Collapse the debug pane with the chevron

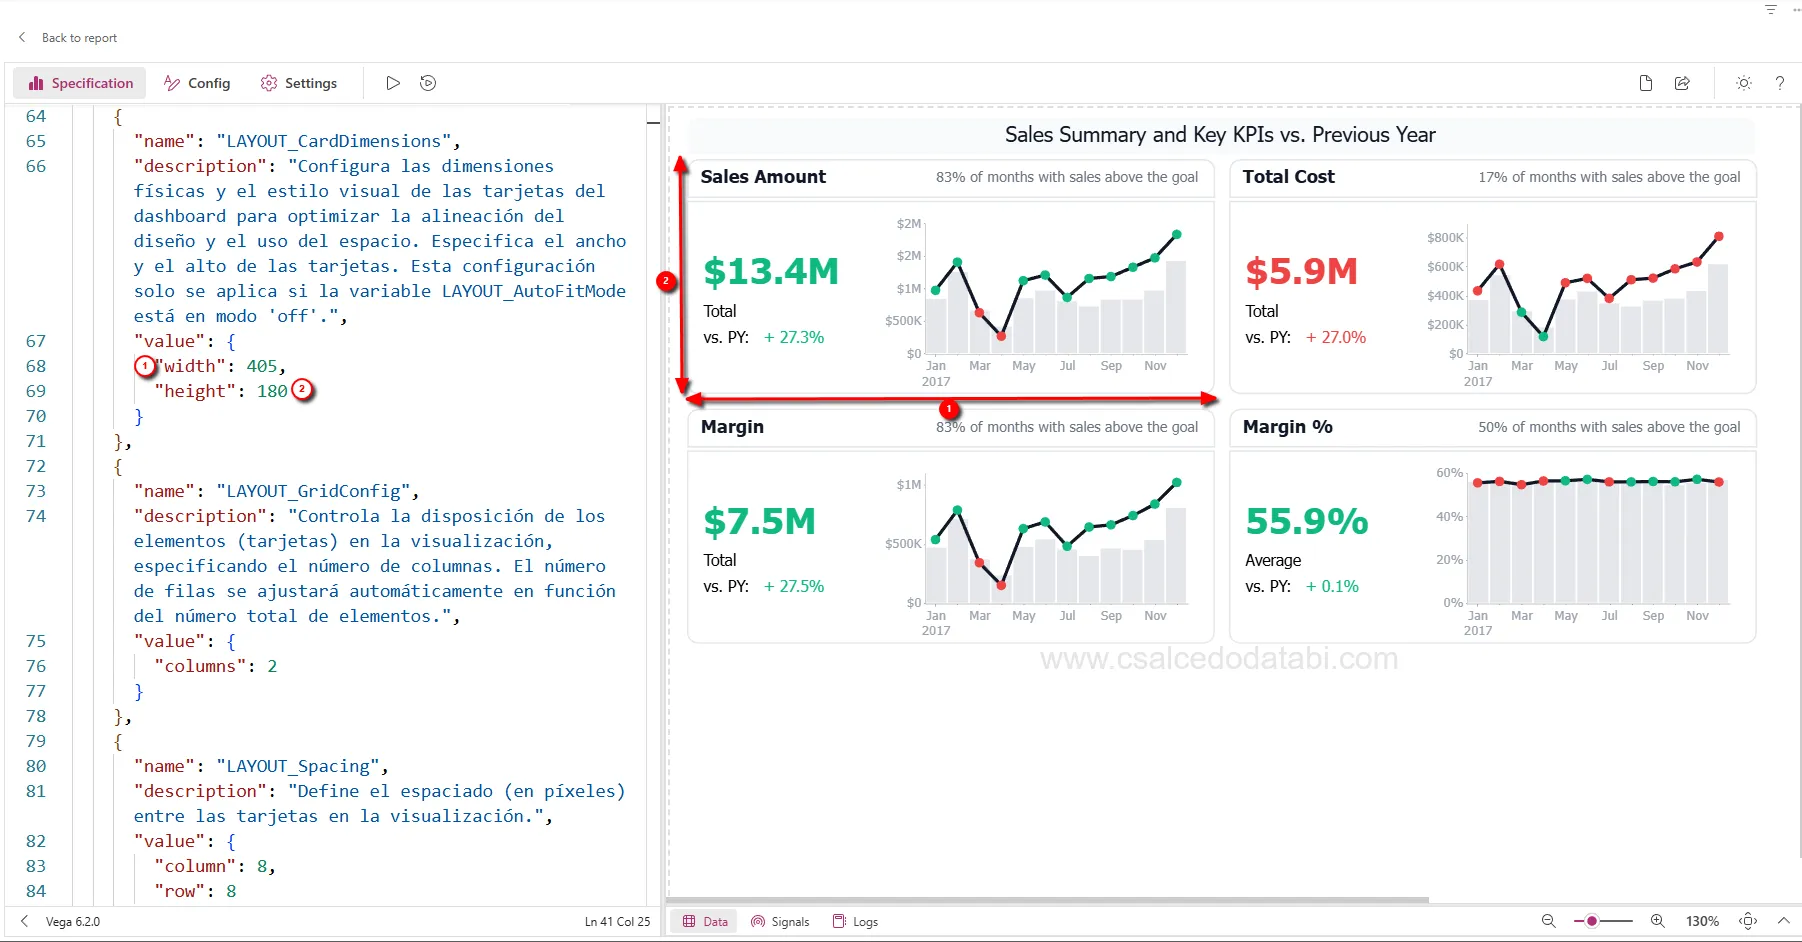coord(1783,921)
